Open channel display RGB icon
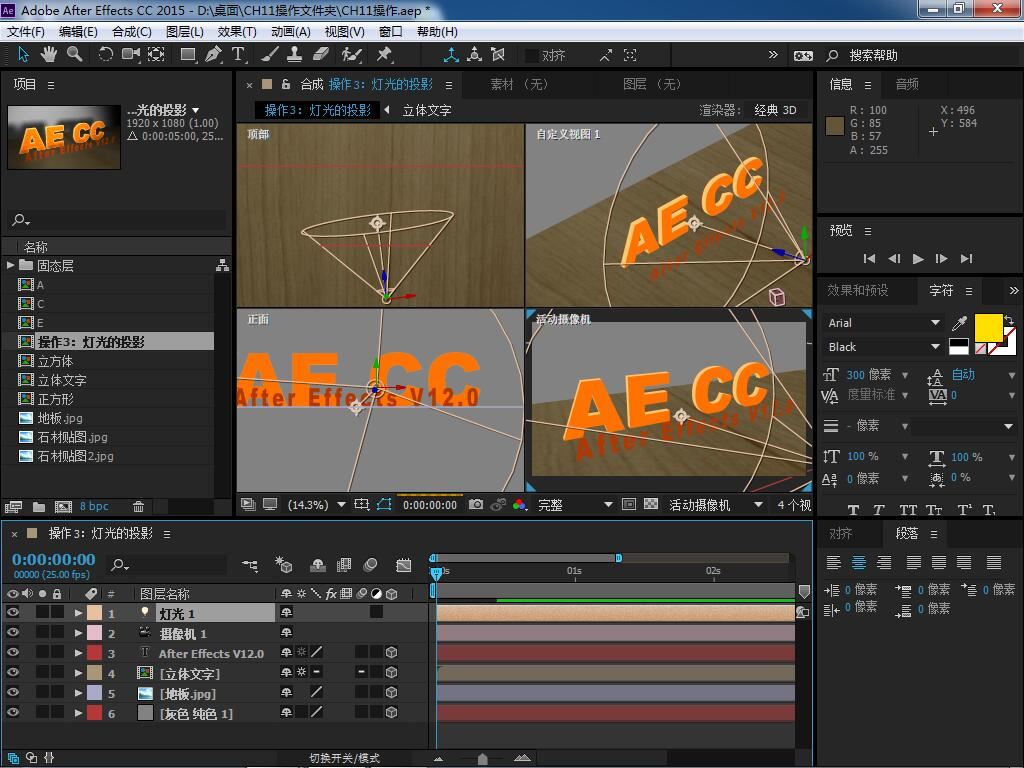 pyautogui.click(x=519, y=504)
